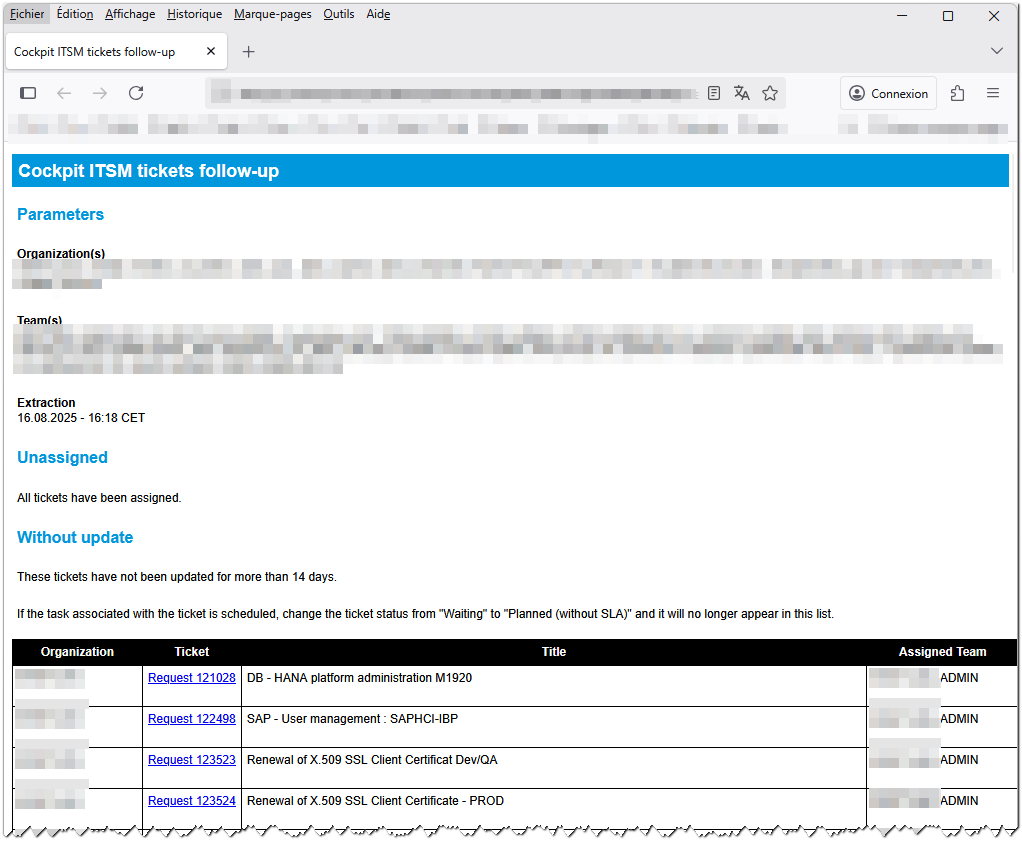
Task: Open the extensions puzzle icon
Action: pos(957,93)
